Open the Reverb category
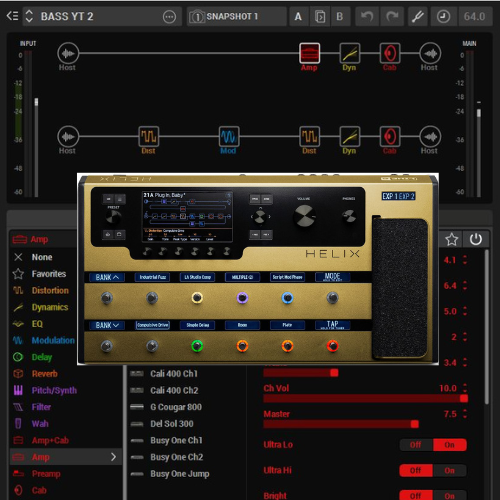500x500 pixels. pos(45,374)
